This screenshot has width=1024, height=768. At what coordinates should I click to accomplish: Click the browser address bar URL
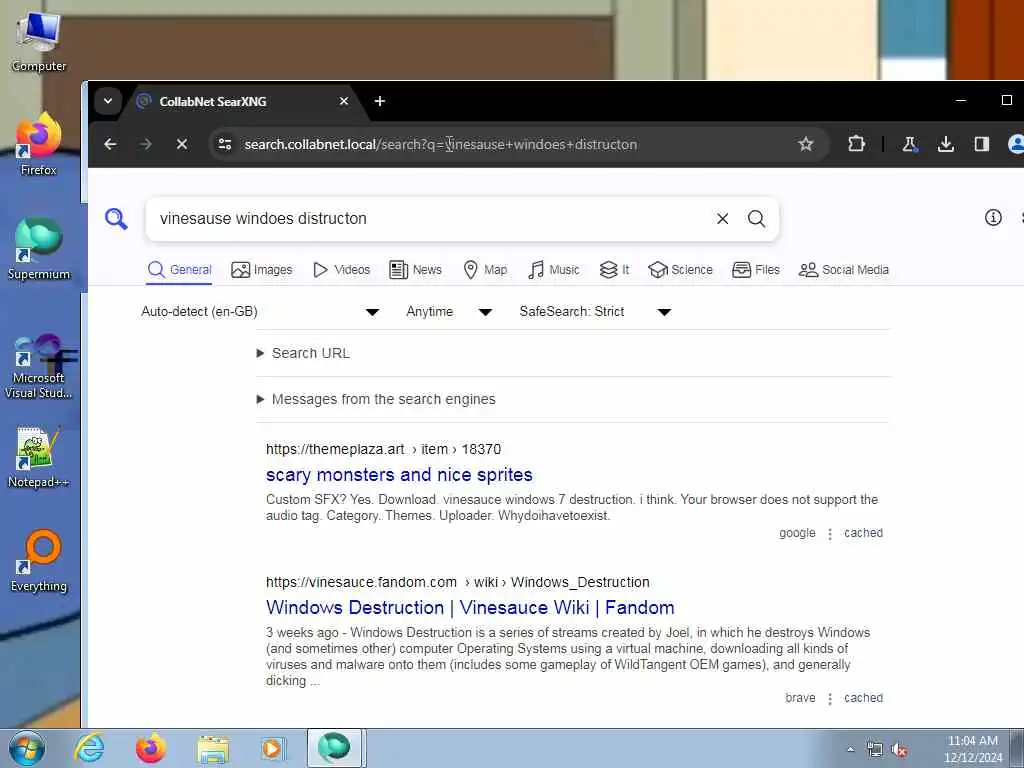pyautogui.click(x=441, y=144)
